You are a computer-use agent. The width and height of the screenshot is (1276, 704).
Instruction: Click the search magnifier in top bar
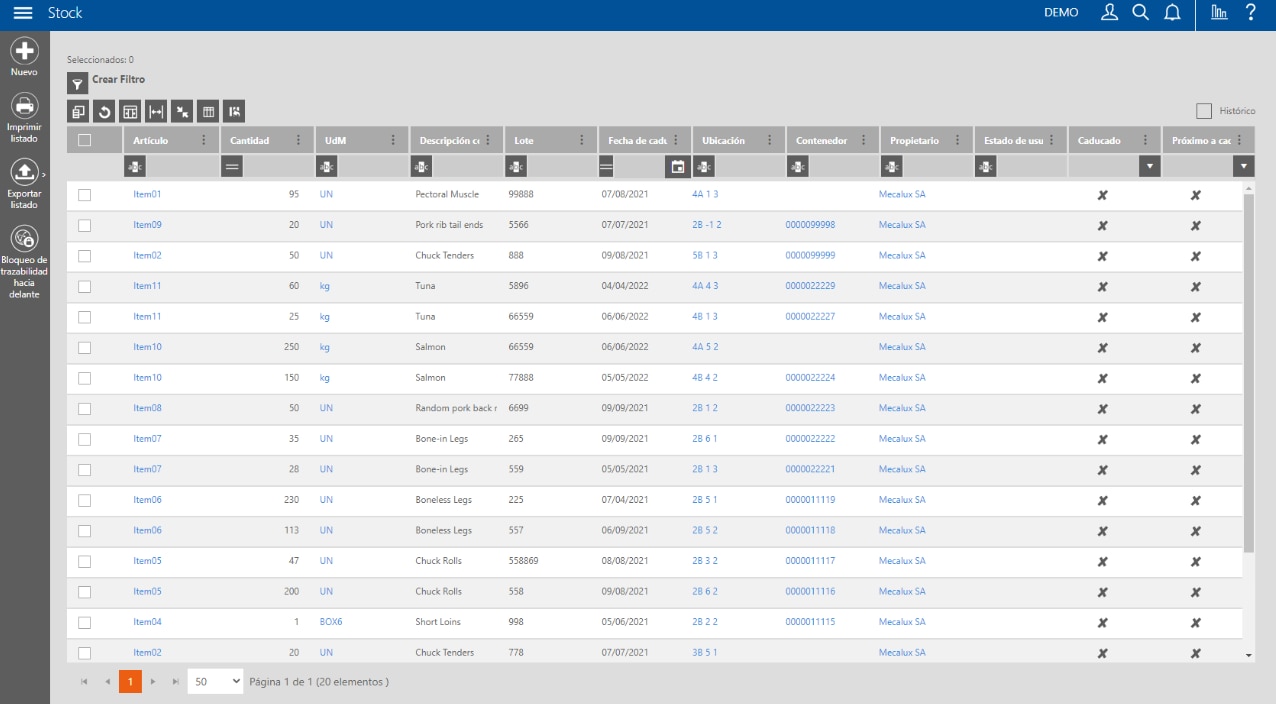pyautogui.click(x=1141, y=13)
